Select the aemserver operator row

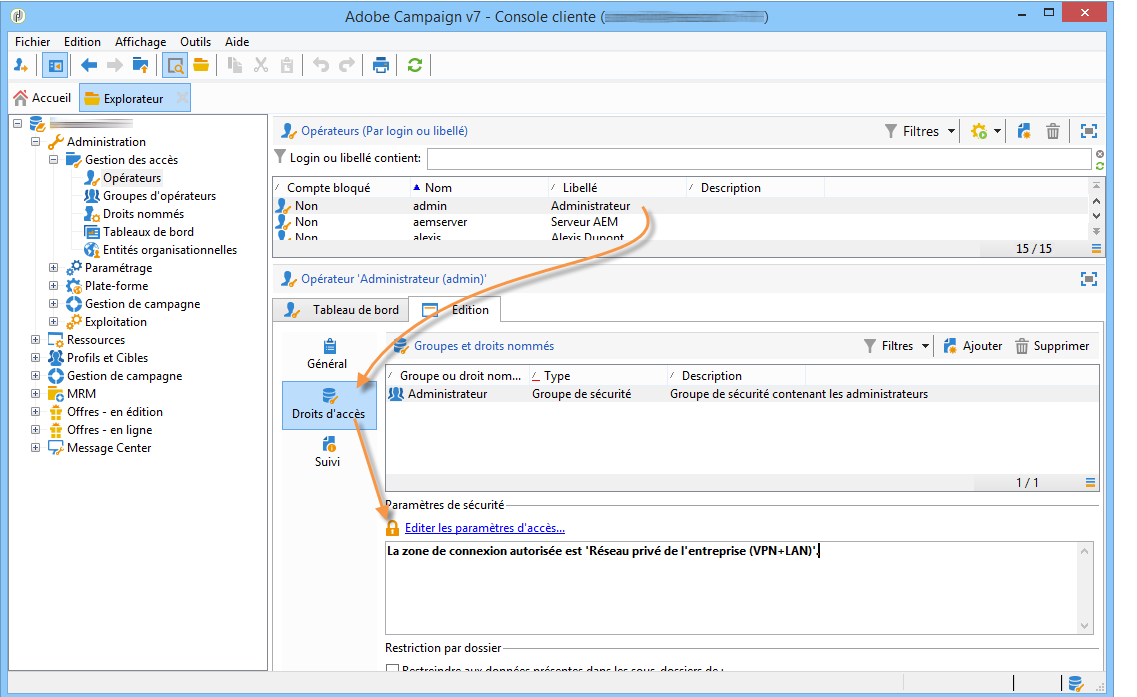pyautogui.click(x=682, y=222)
